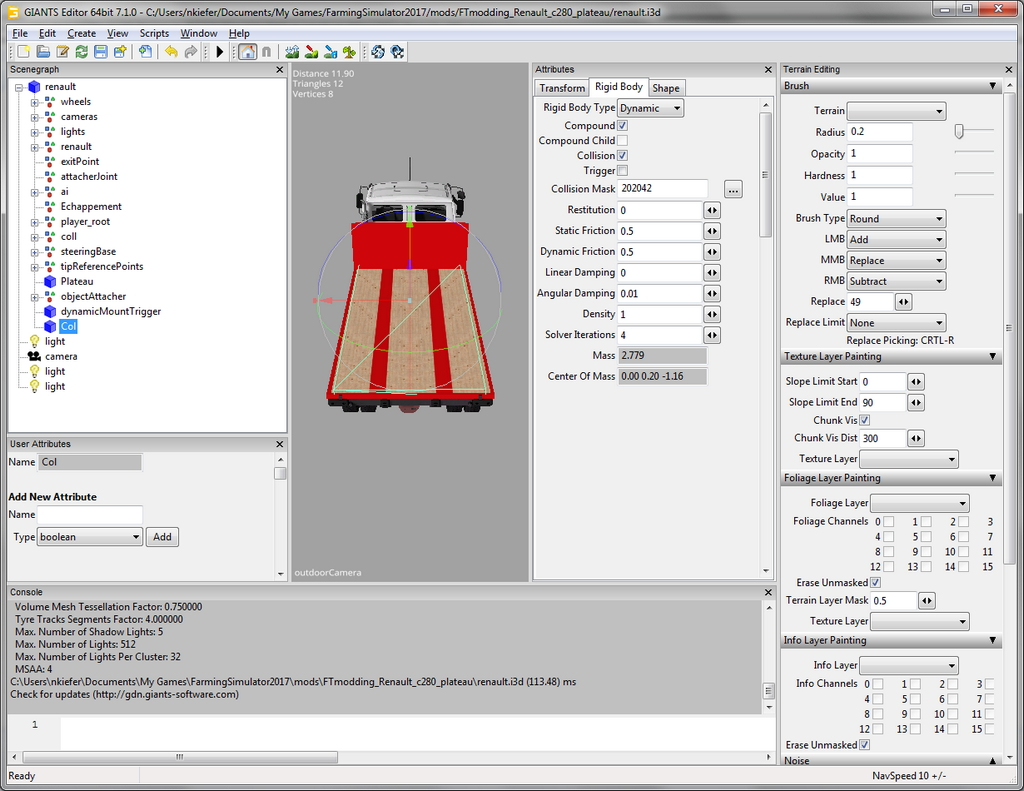Select the camera node in scenegraph
This screenshot has width=1024, height=791.
pyautogui.click(x=61, y=357)
